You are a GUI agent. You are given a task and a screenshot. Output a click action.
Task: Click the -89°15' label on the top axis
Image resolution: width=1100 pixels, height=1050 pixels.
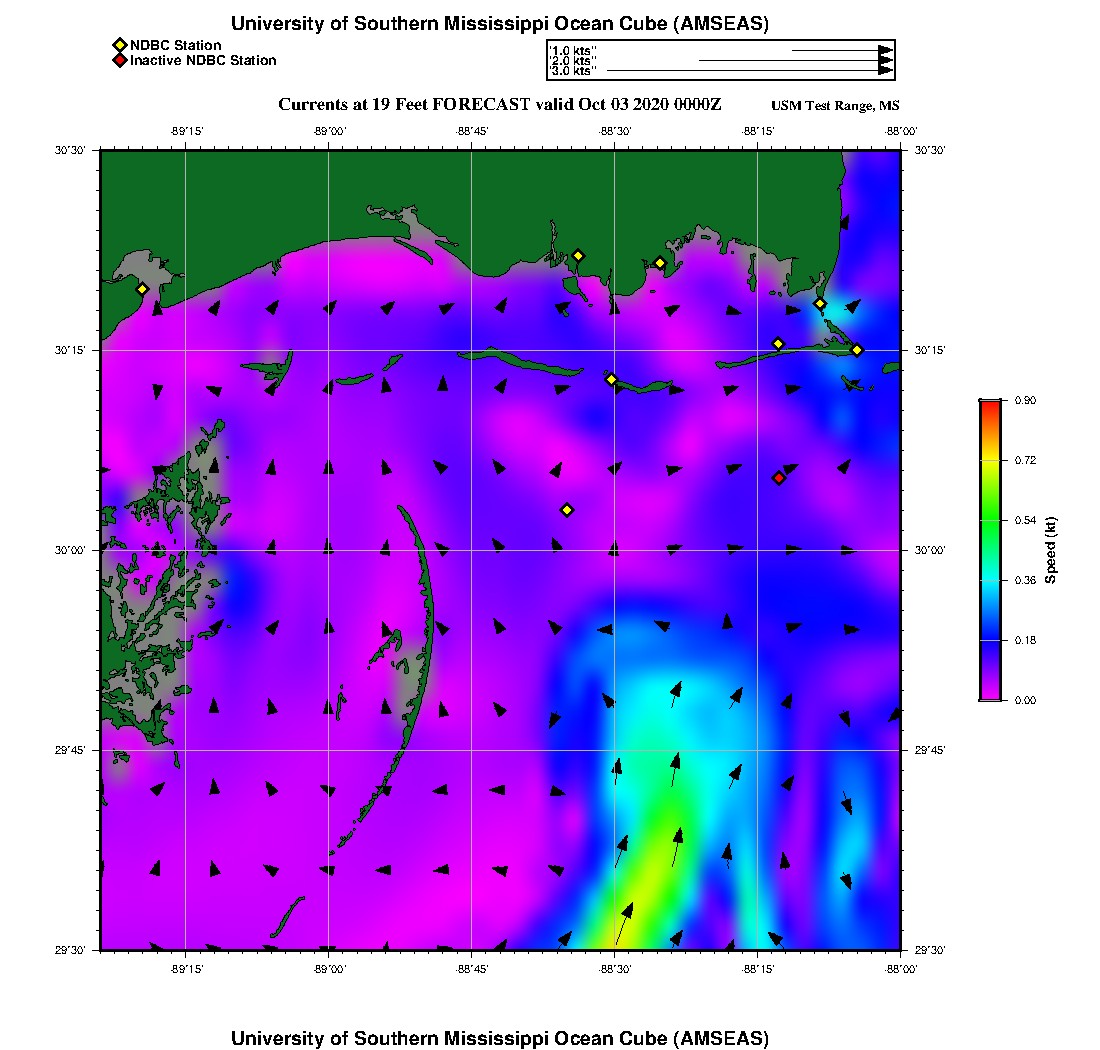click(186, 131)
